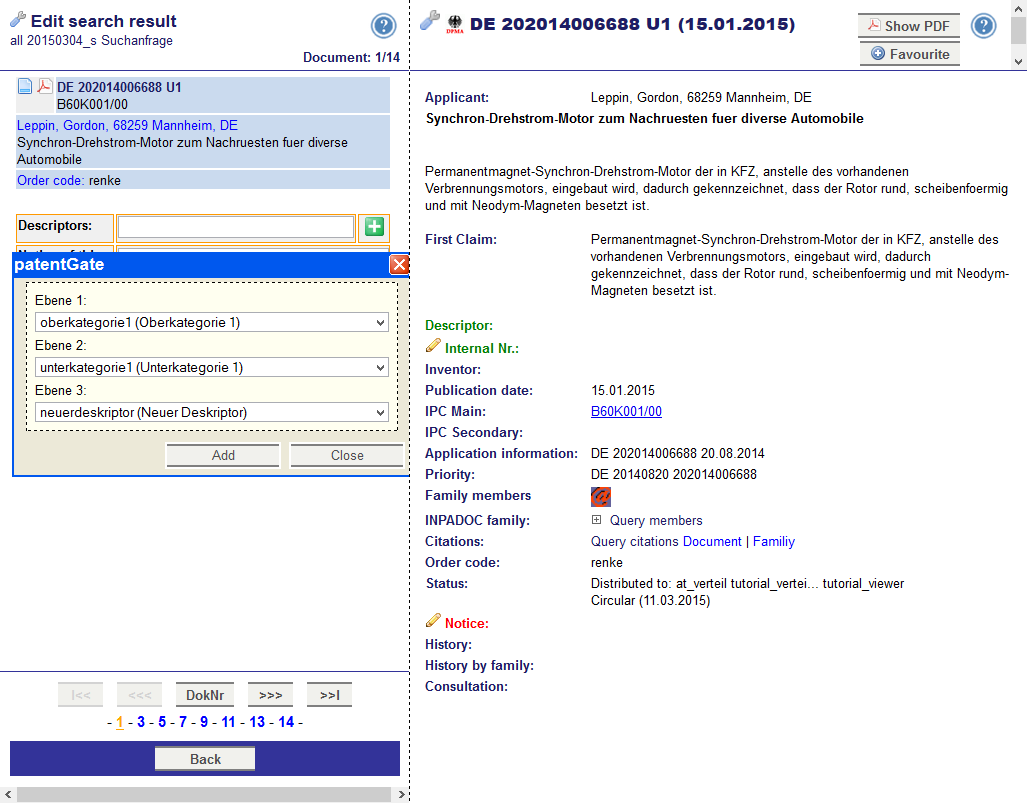Go to page 13 link

pyautogui.click(x=257, y=722)
